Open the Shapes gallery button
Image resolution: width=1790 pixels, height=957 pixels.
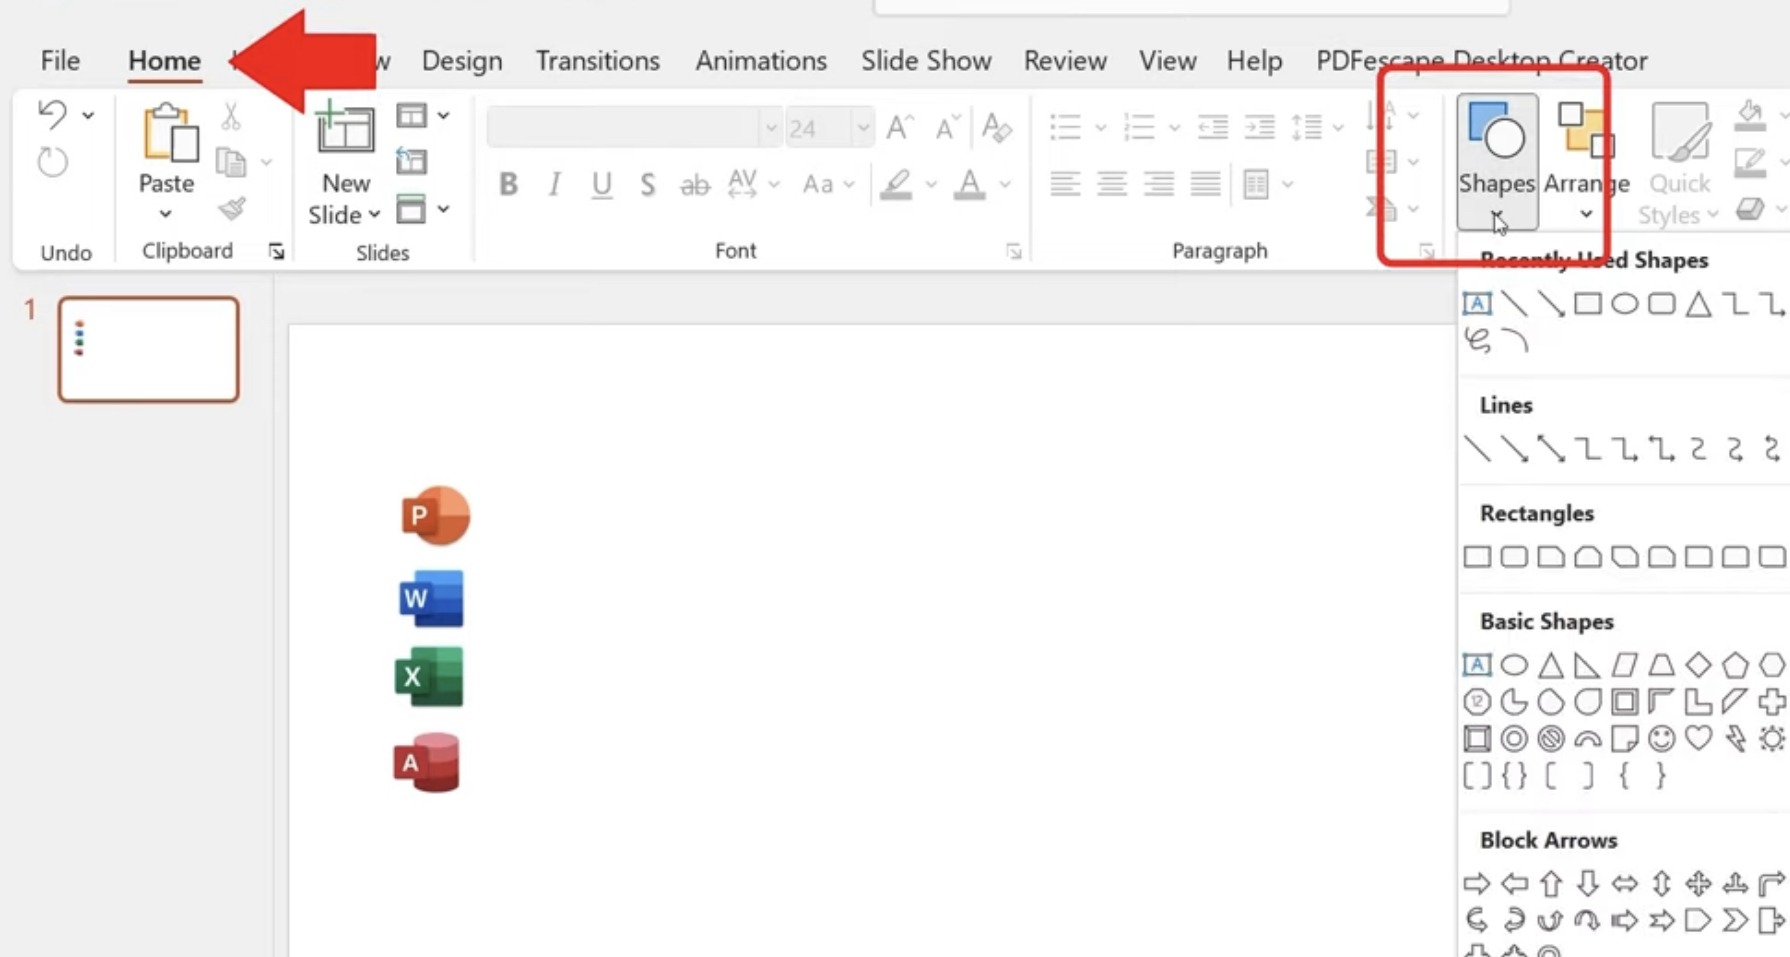[1497, 162]
